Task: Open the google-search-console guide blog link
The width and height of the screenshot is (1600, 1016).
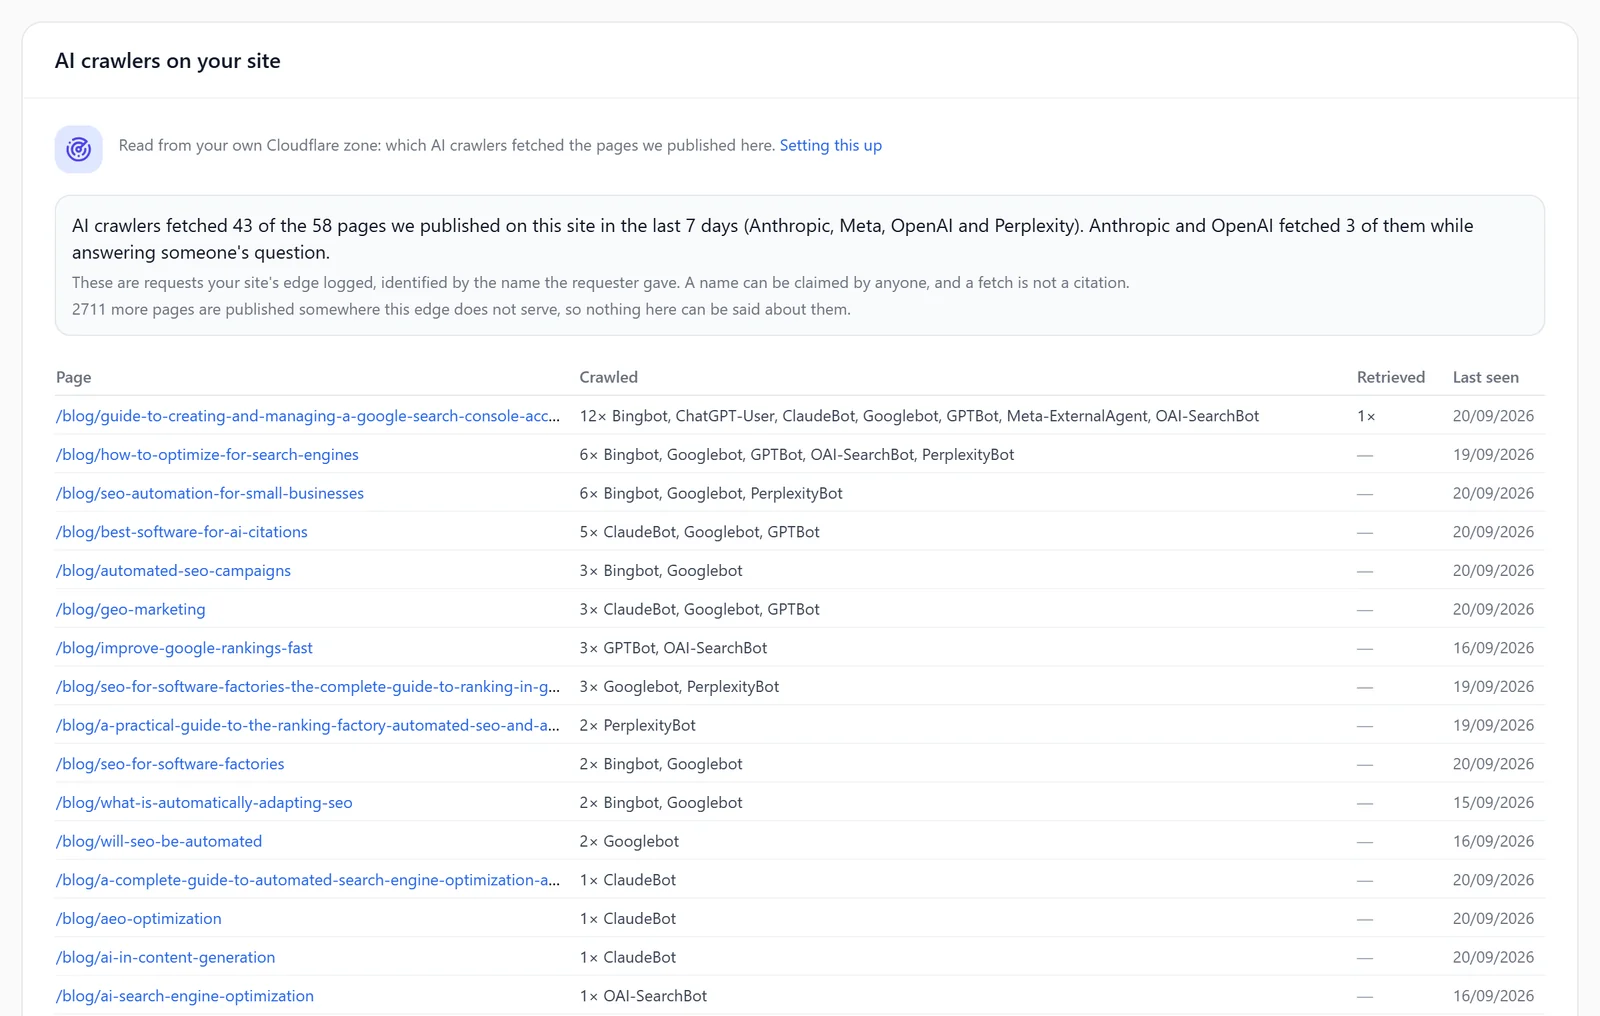Action: click(308, 416)
